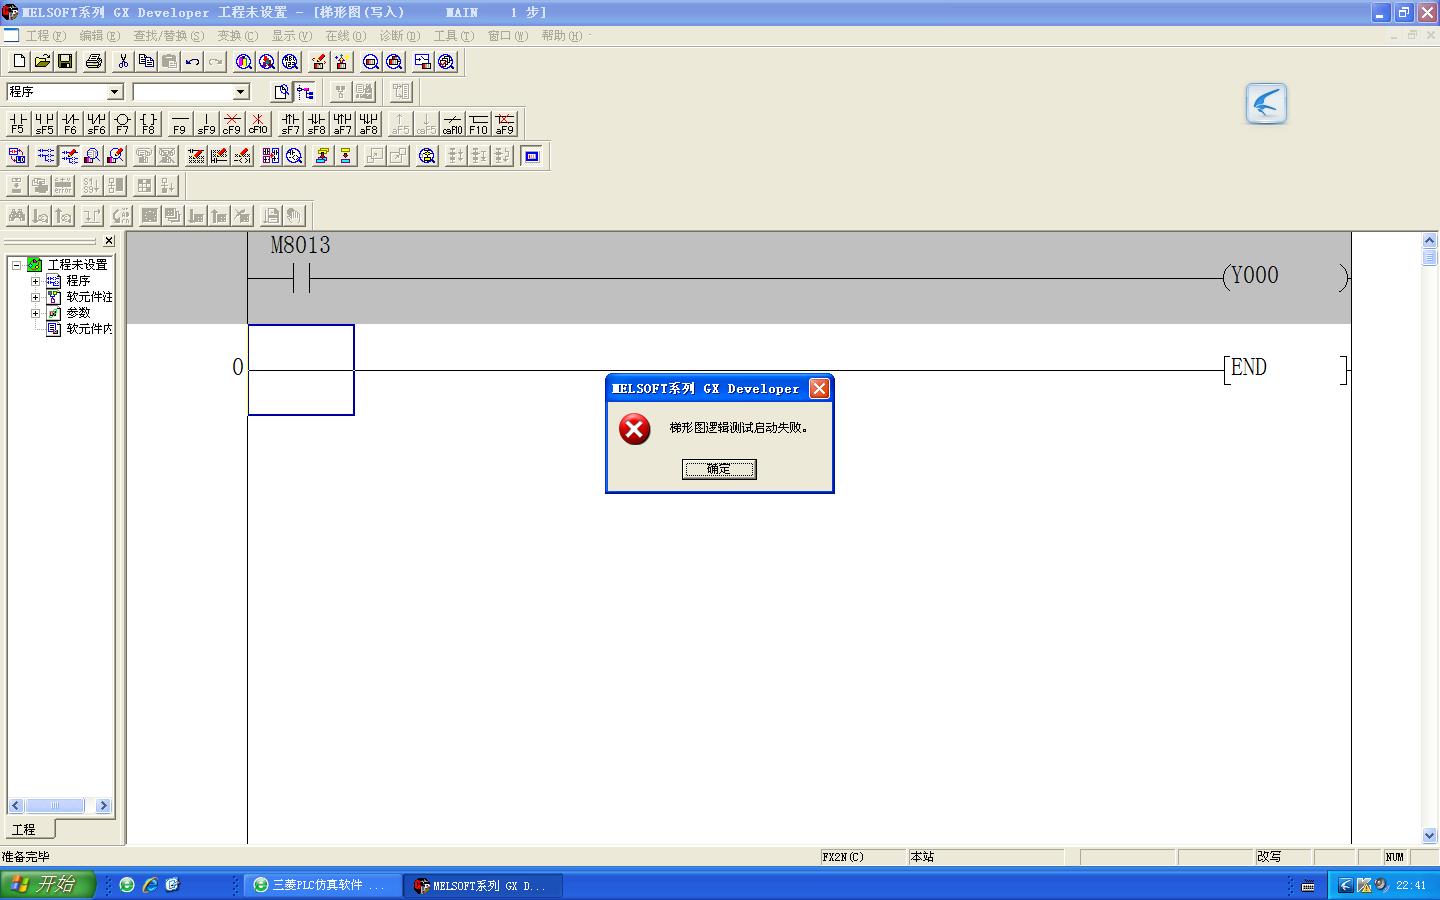Save the project with floppy disk icon
The height and width of the screenshot is (900, 1440).
[65, 62]
